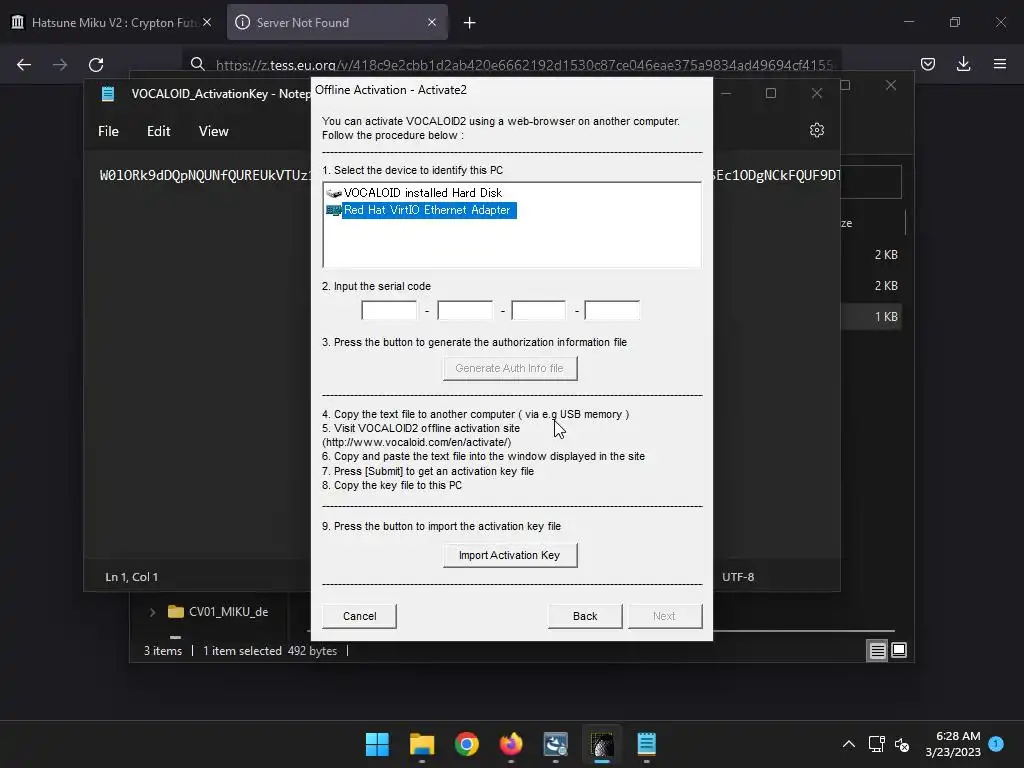Click the Import Activation Key button
The image size is (1024, 768).
[x=509, y=555]
